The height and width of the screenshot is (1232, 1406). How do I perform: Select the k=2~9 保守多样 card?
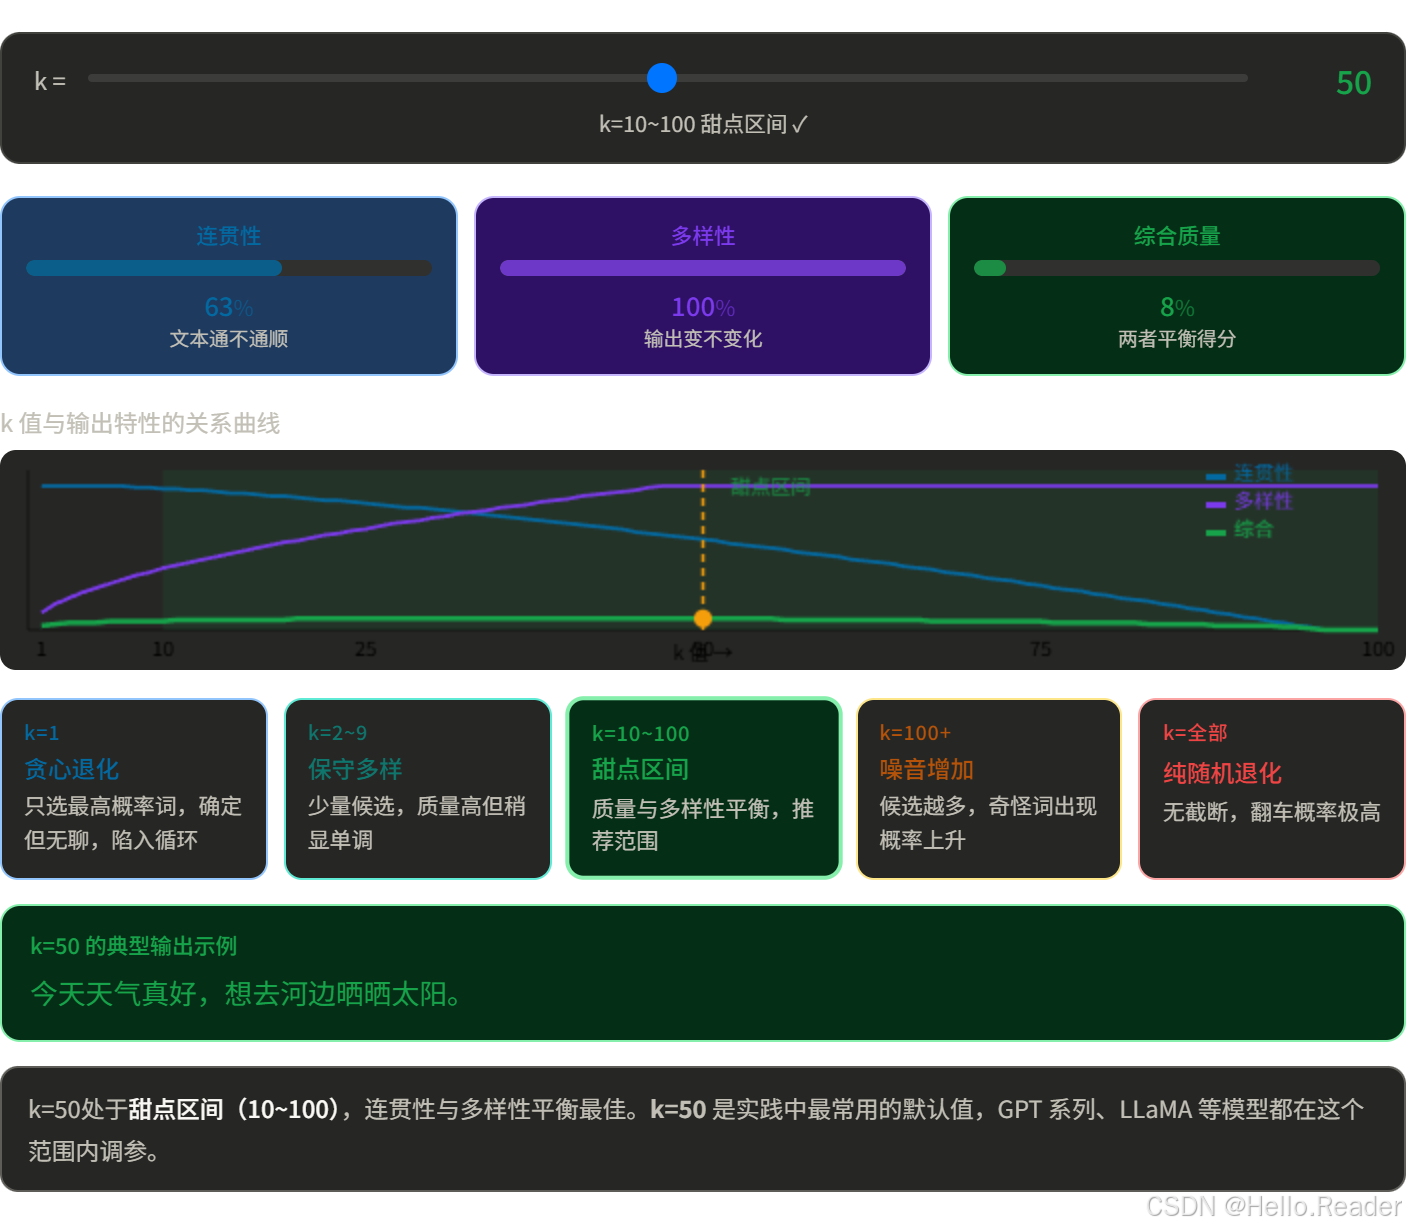coord(418,789)
